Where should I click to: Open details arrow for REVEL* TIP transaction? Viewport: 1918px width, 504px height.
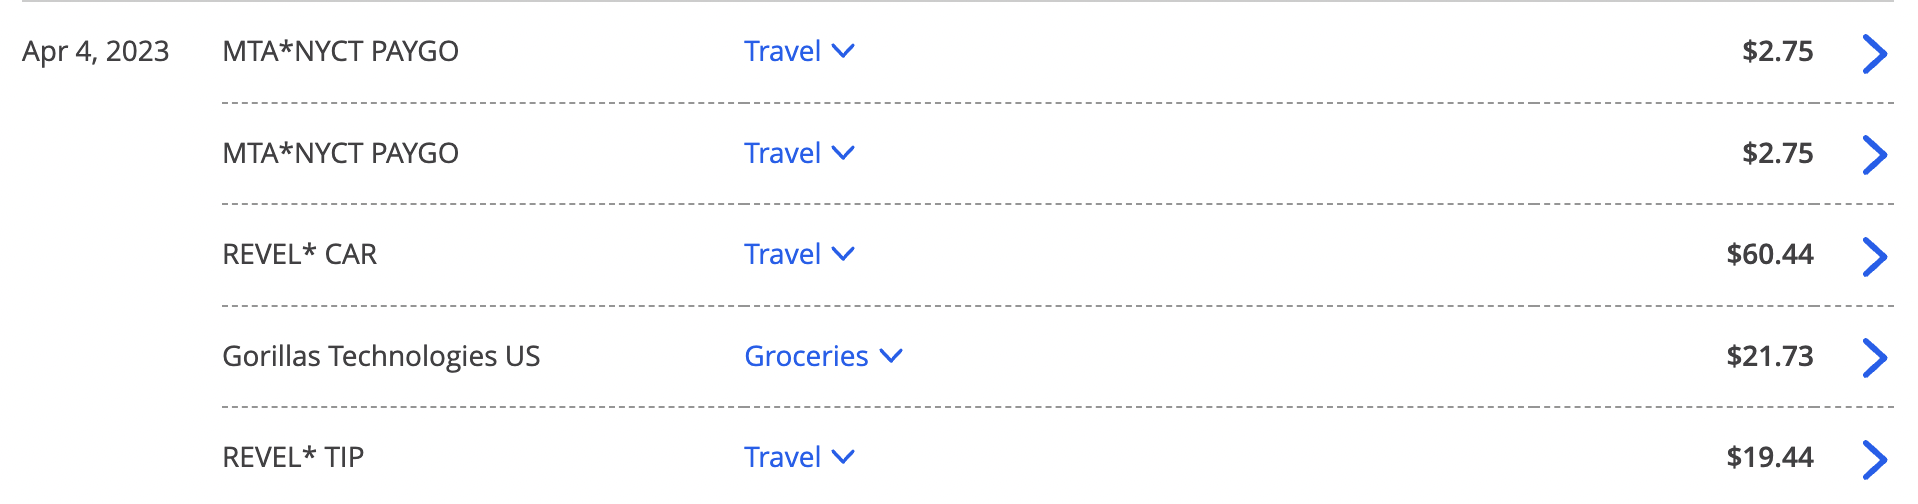(1874, 459)
